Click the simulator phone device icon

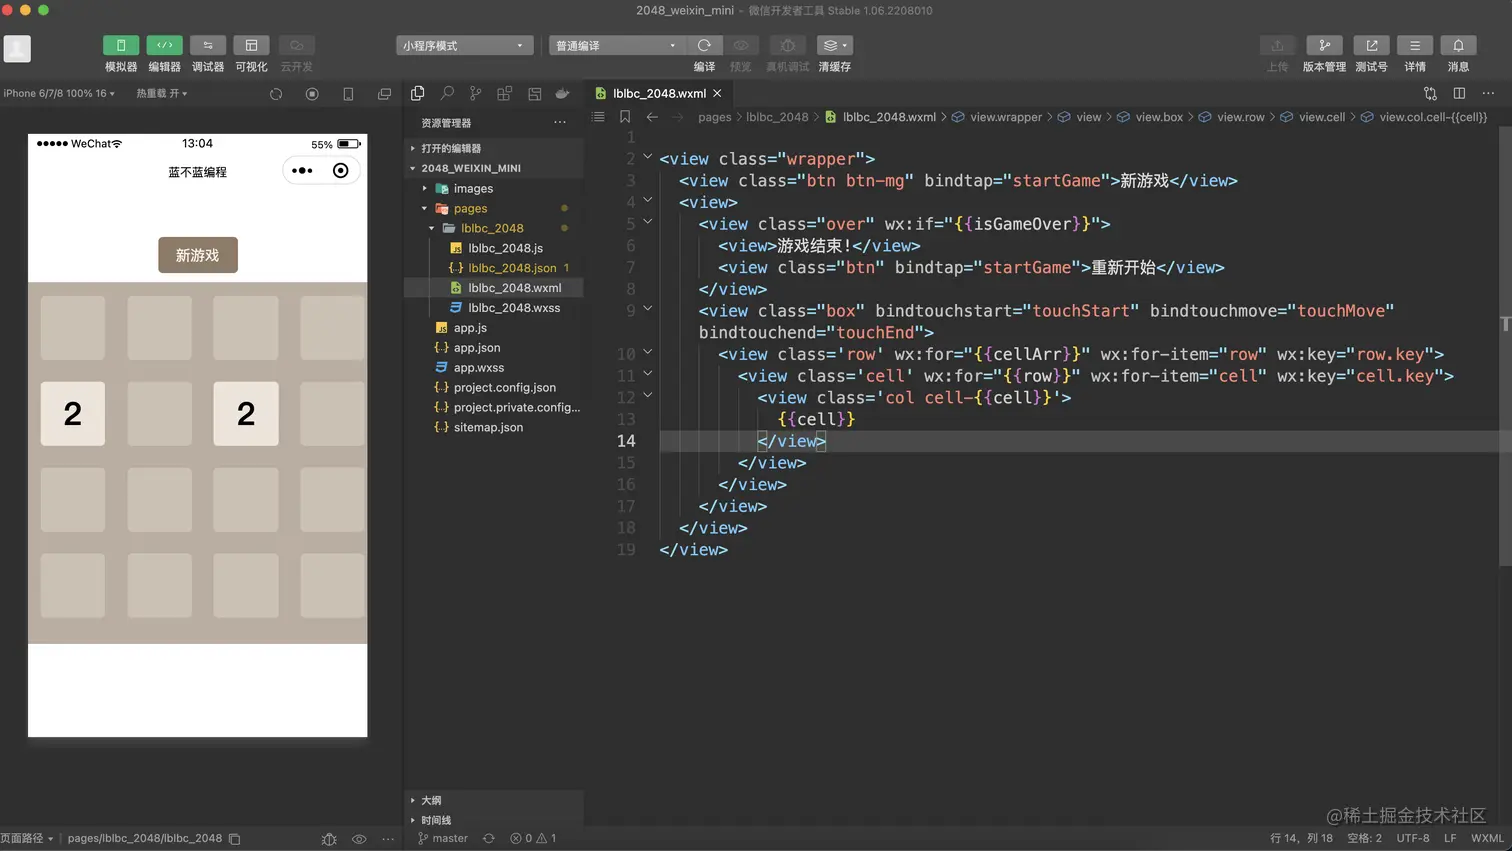(x=348, y=94)
